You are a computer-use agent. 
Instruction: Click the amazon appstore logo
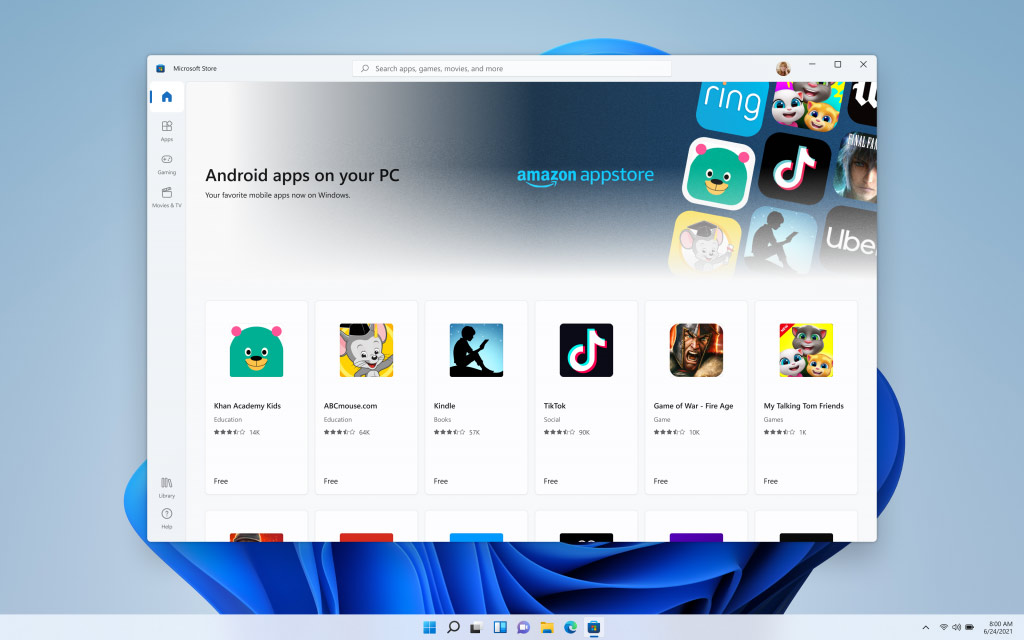[x=585, y=176]
